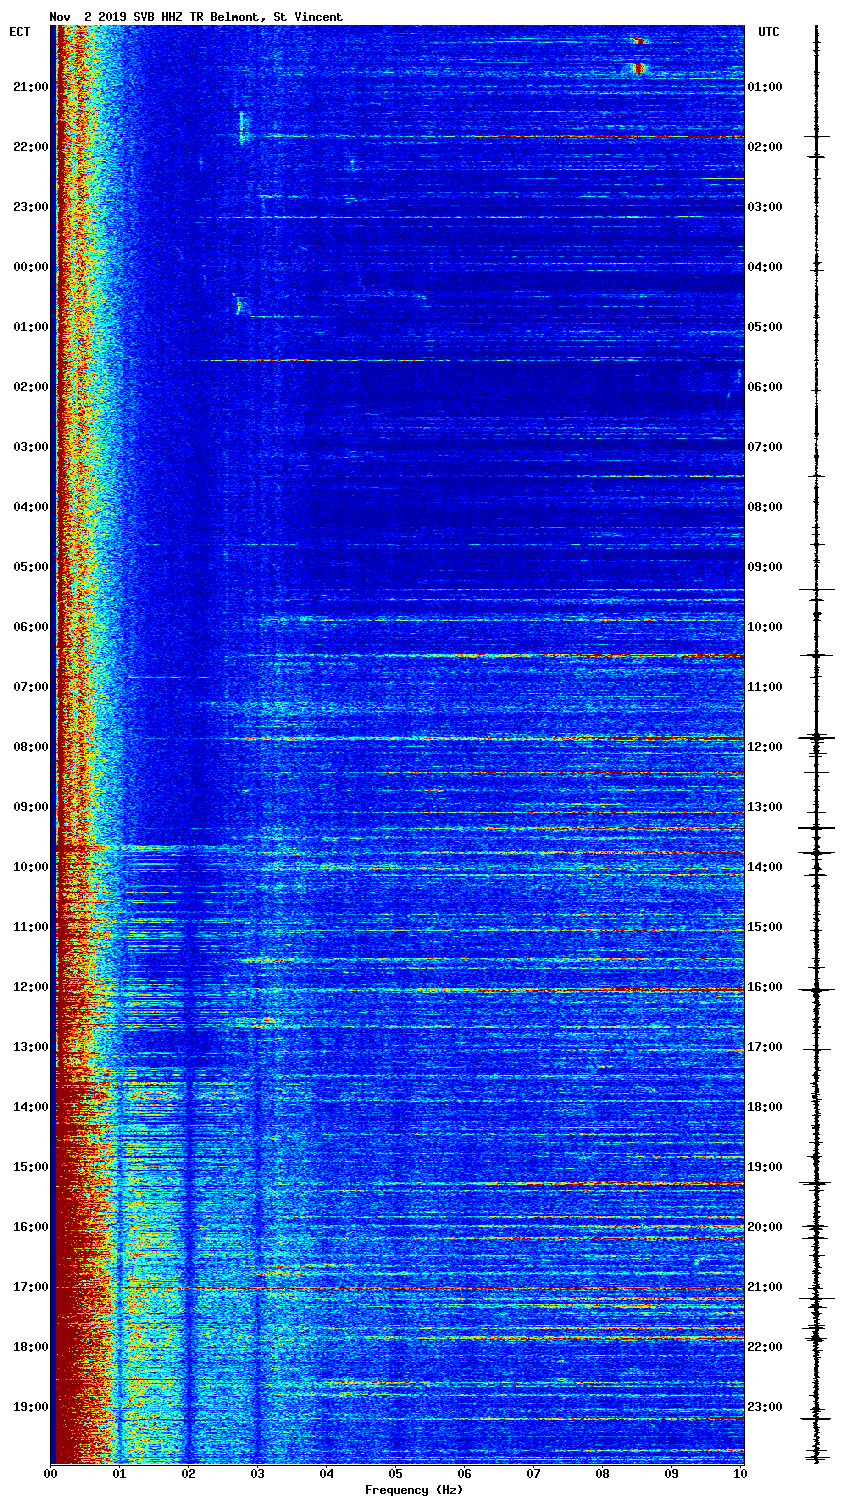The image size is (852, 1500).
Task: Pick the 14:00 label on UTC axis
Action: (x=765, y=867)
